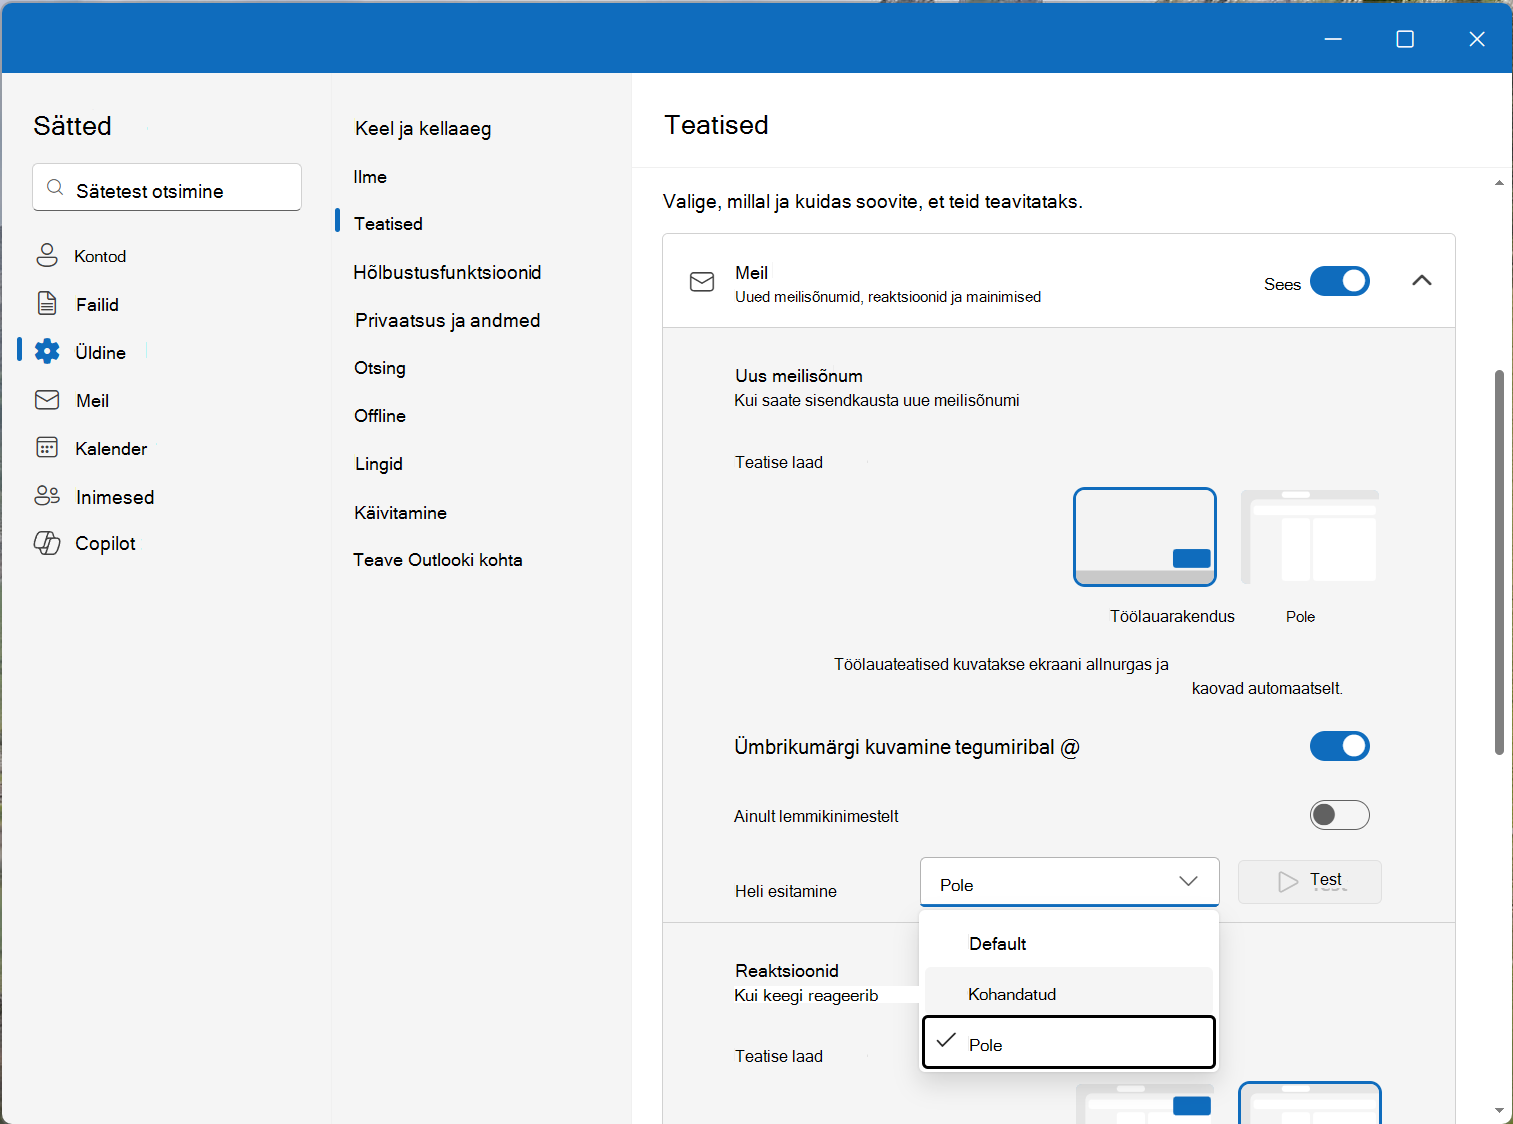Choose Default in the sound dropdown list

[1068, 943]
